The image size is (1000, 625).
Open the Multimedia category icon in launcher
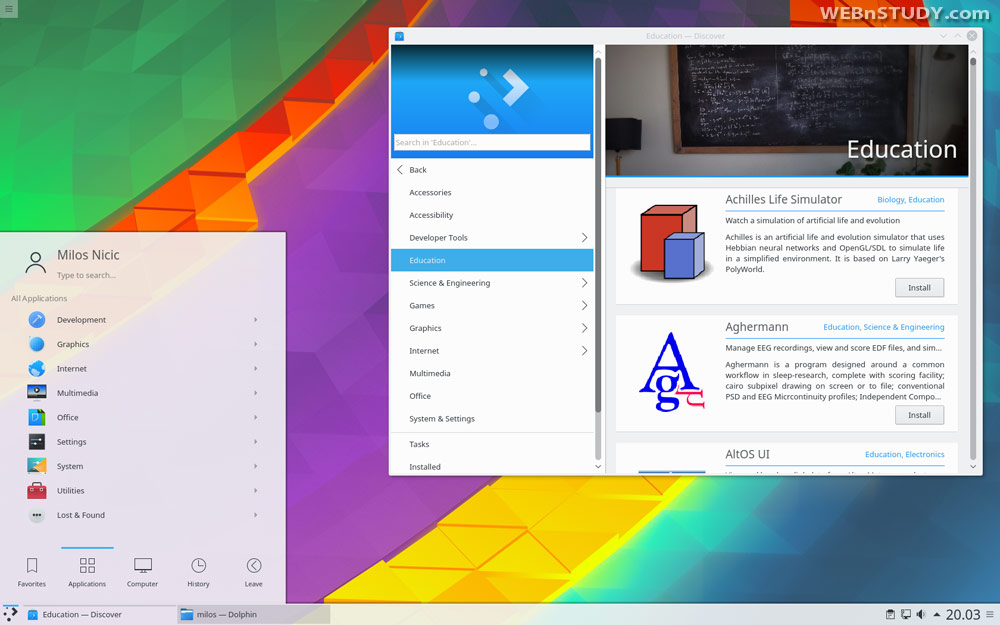tap(37, 393)
